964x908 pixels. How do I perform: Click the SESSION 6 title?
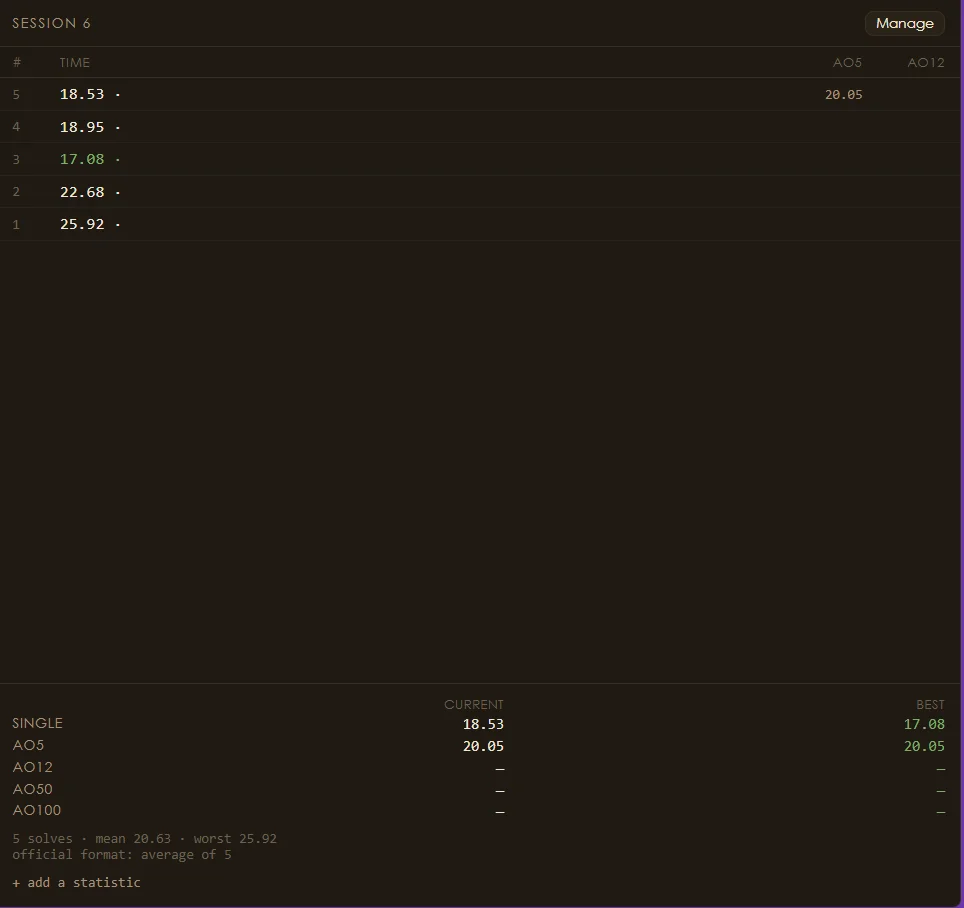[x=52, y=23]
